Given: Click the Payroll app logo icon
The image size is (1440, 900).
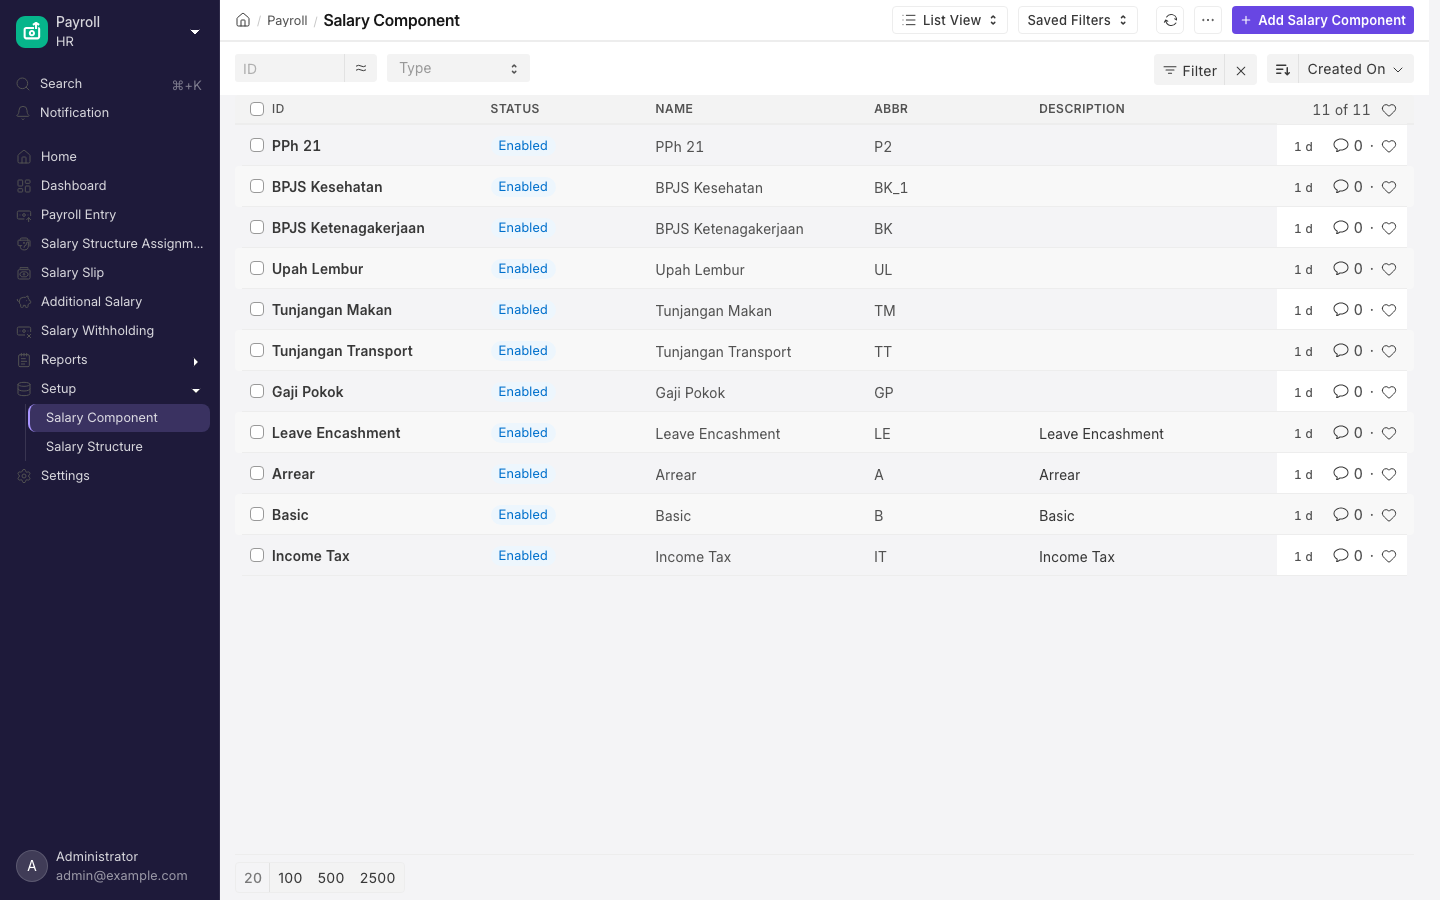Looking at the screenshot, I should 32,32.
